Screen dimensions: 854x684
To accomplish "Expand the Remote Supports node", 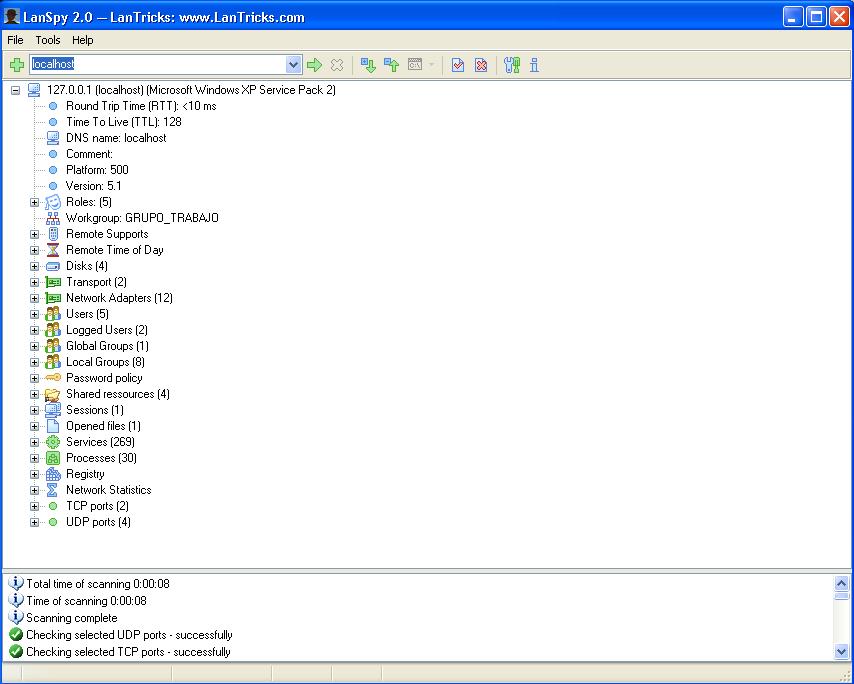I will [34, 235].
